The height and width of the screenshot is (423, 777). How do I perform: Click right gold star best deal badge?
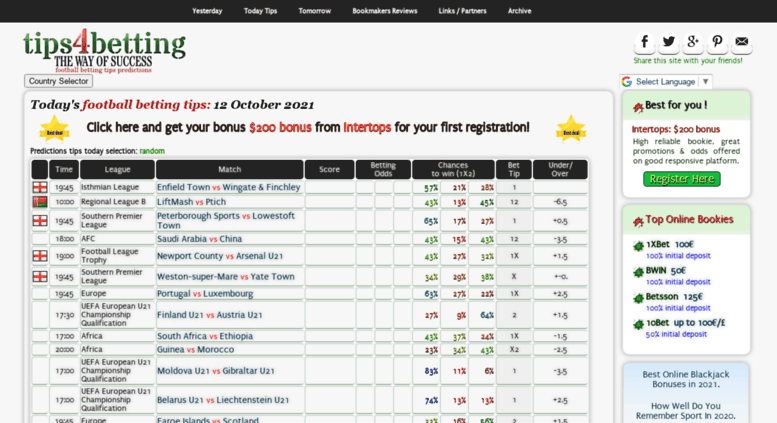click(x=571, y=129)
